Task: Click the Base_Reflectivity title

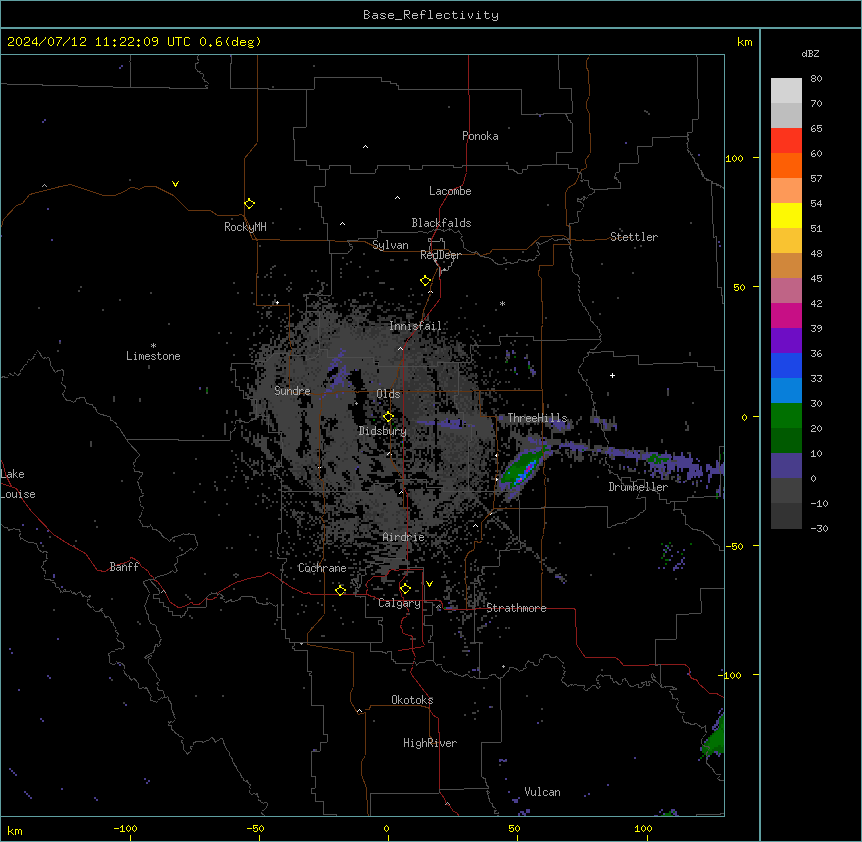Action: point(431,15)
